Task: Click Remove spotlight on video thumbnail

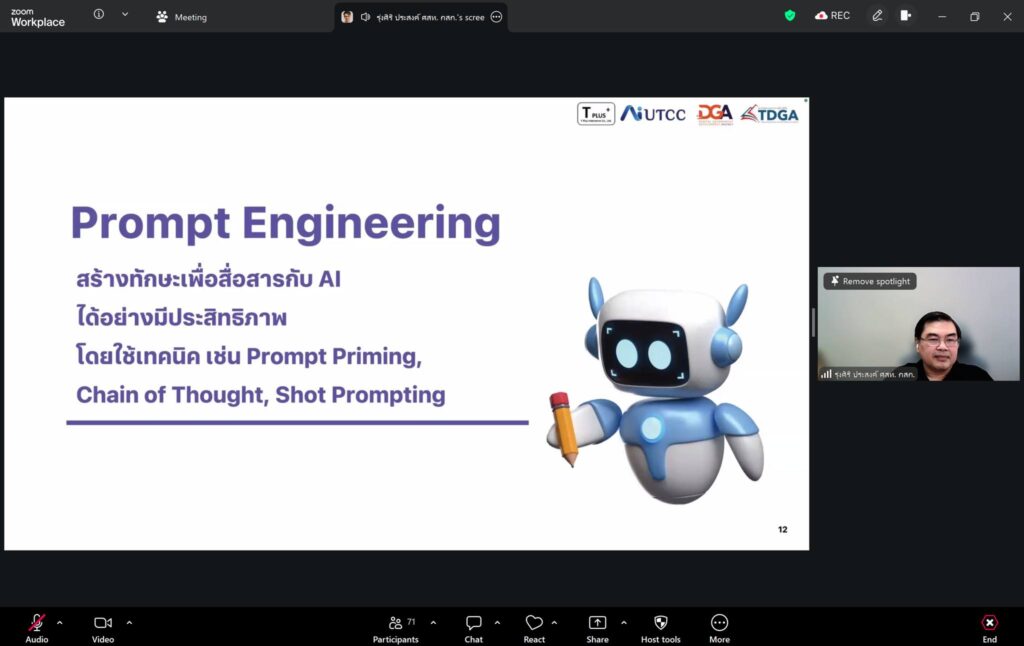Action: pyautogui.click(x=869, y=282)
